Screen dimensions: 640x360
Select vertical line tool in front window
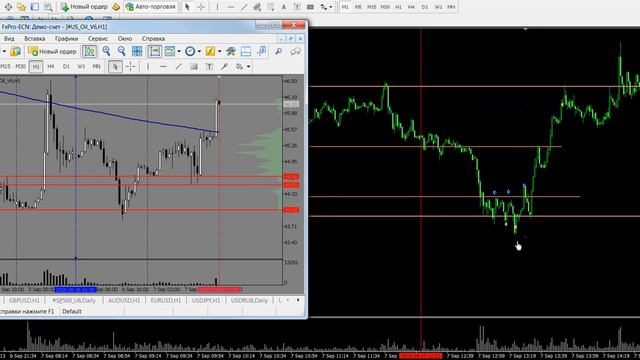(x=148, y=67)
